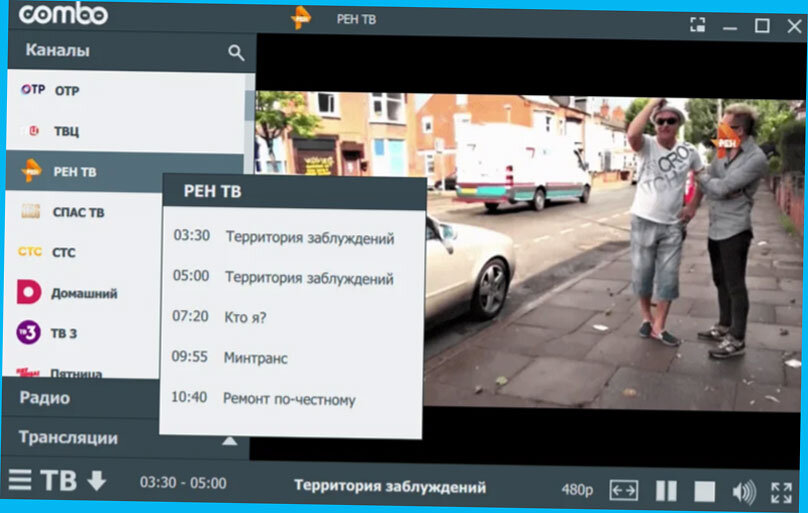808x513 pixels.
Task: Switch to compact mini-player mode icon
Action: (x=698, y=24)
